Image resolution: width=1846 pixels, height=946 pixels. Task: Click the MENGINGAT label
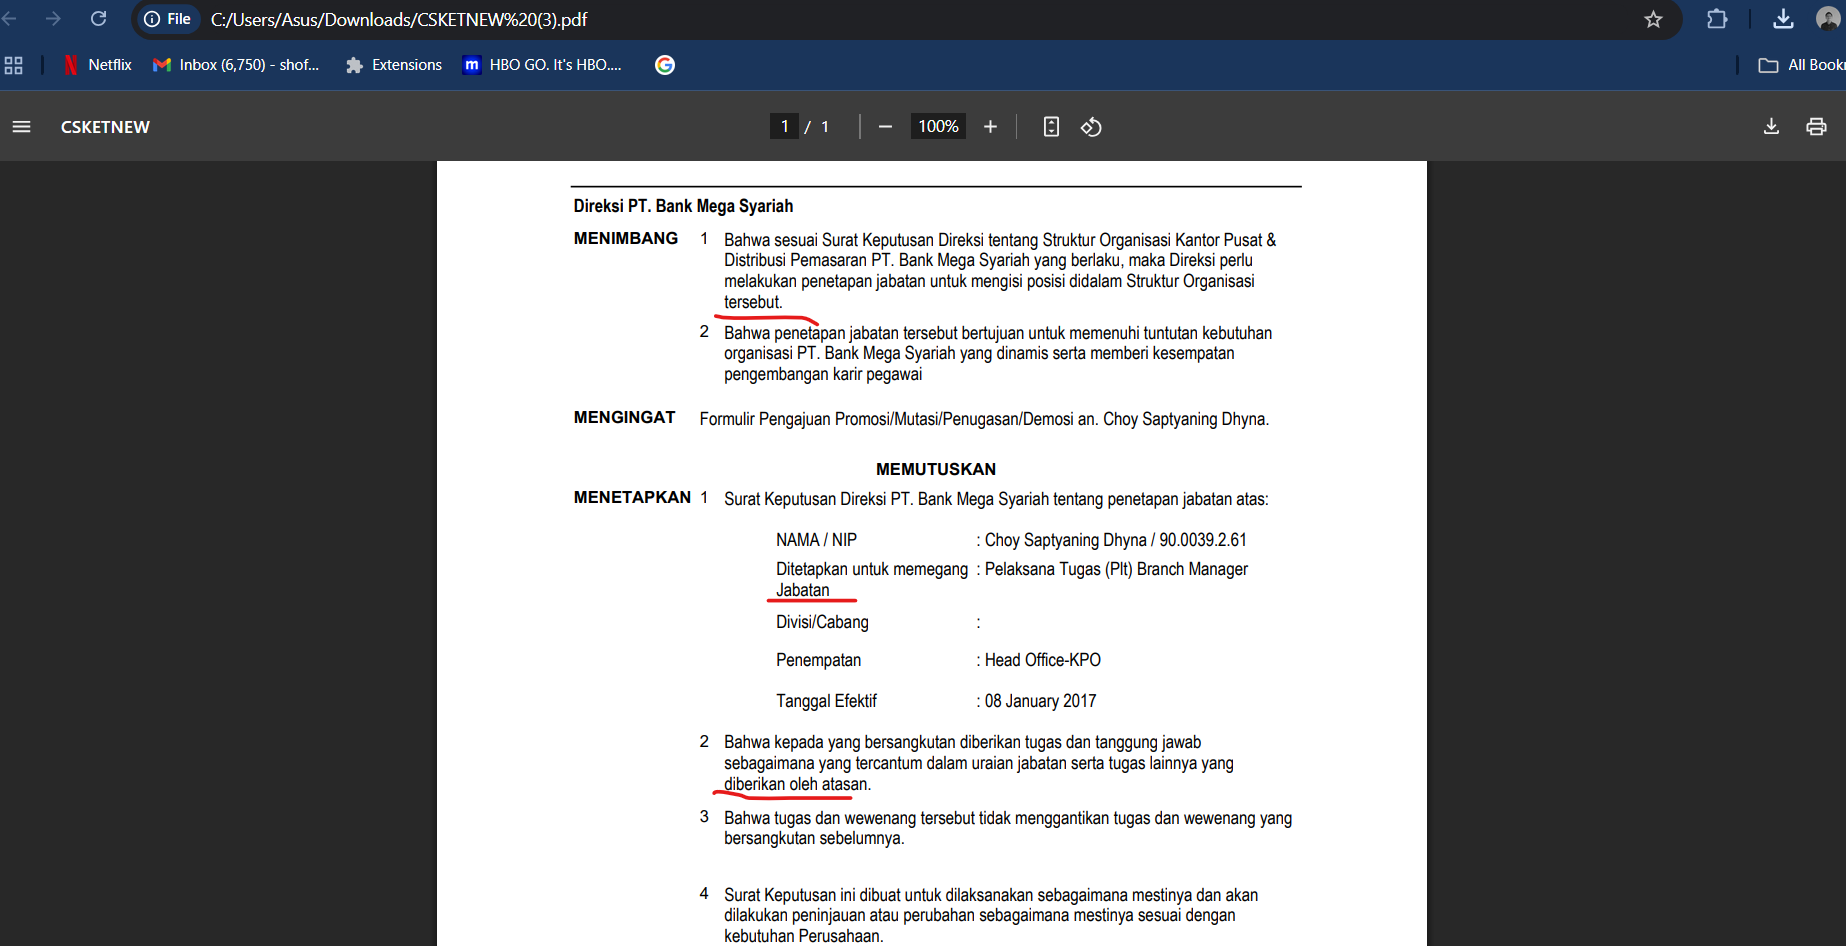click(x=624, y=417)
